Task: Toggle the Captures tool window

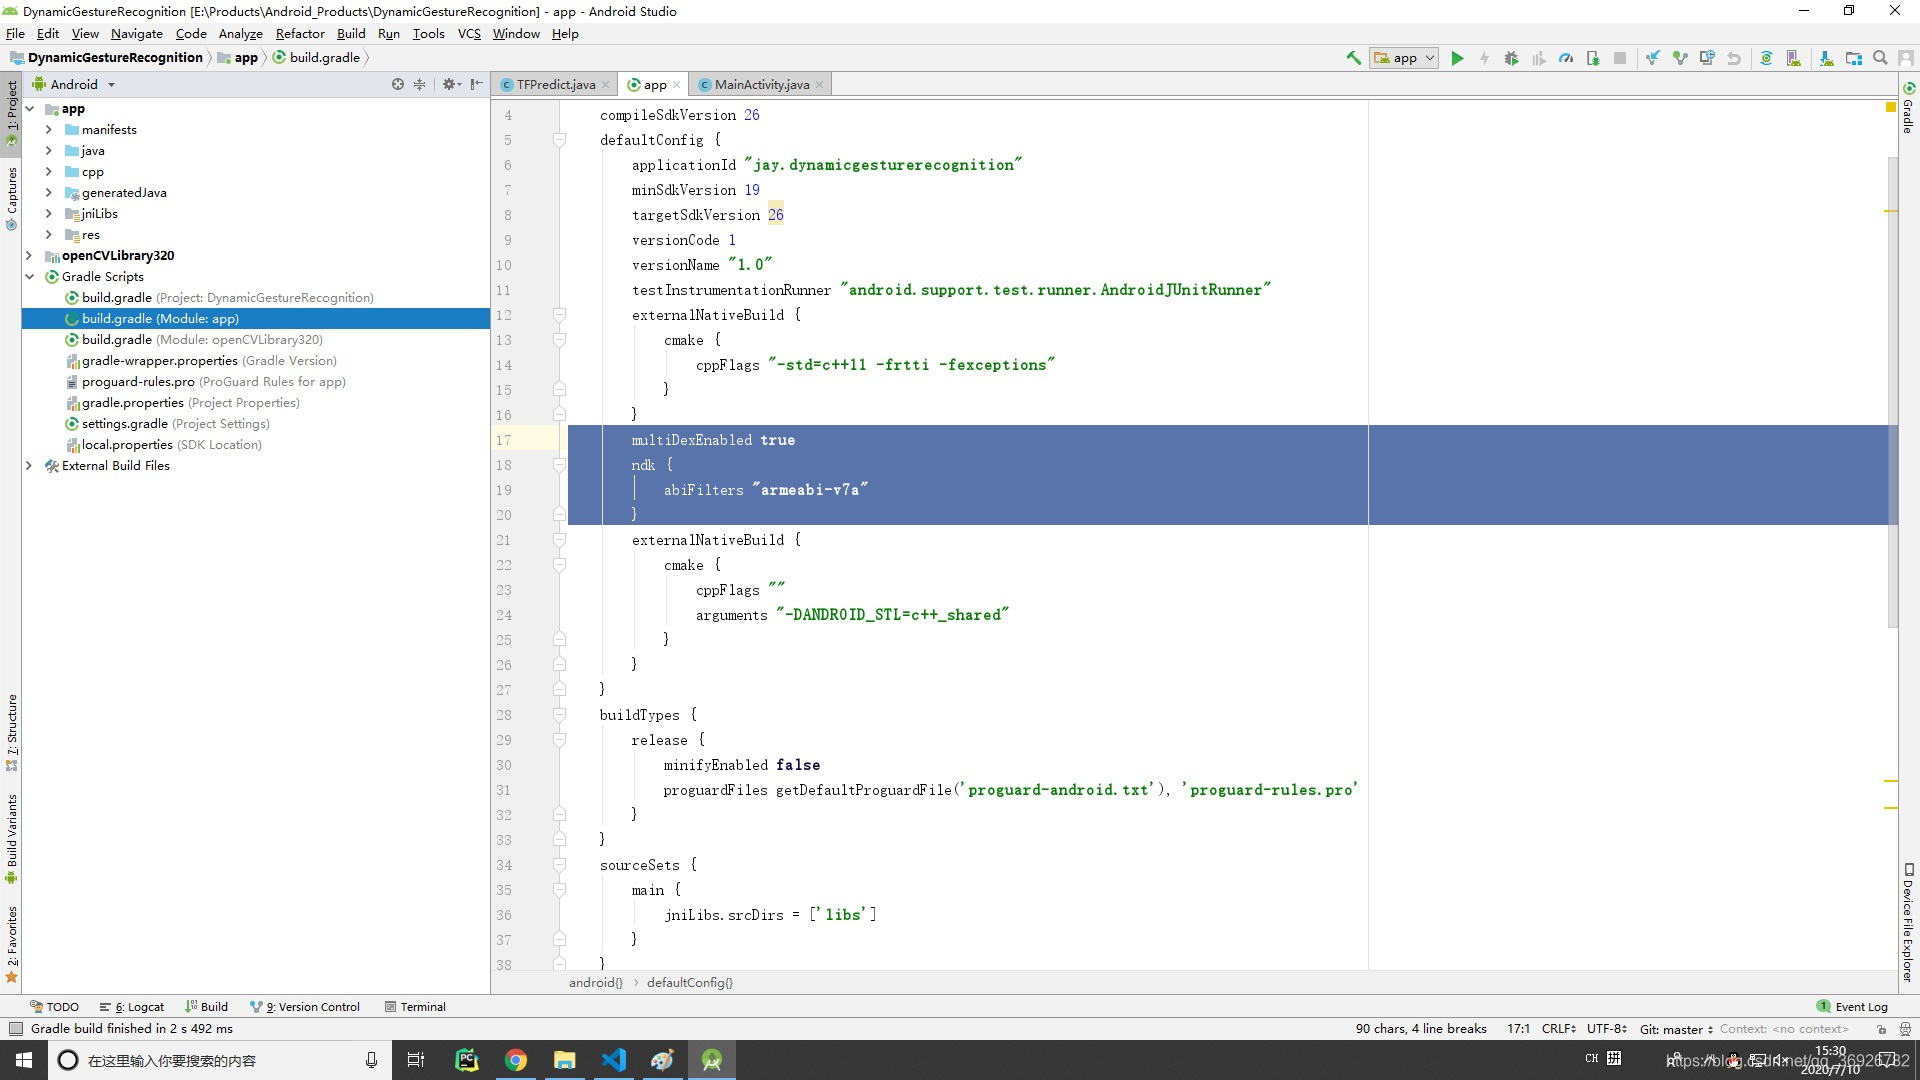Action: pyautogui.click(x=12, y=198)
